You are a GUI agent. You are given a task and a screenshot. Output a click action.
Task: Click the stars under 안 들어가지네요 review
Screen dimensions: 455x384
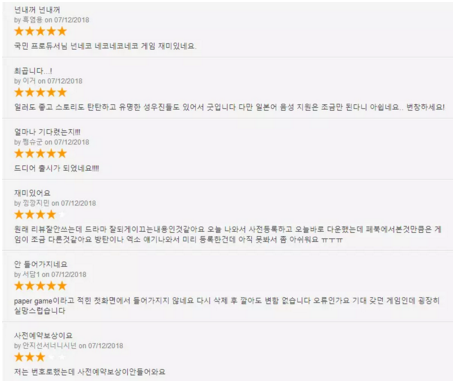click(40, 286)
